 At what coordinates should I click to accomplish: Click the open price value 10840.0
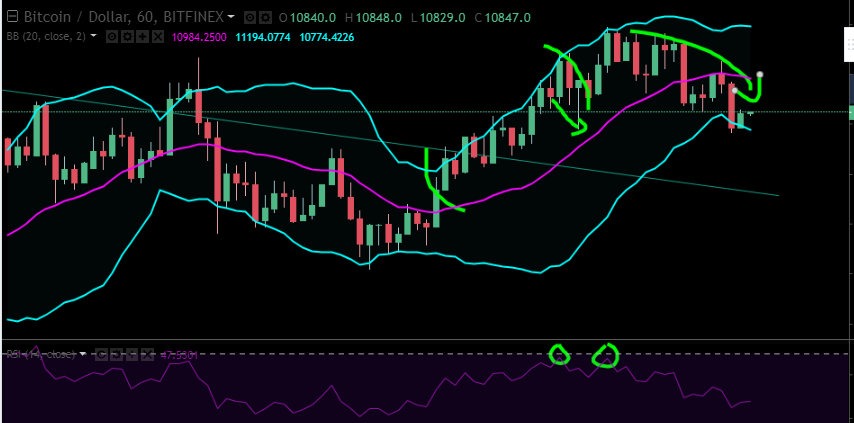pos(313,17)
